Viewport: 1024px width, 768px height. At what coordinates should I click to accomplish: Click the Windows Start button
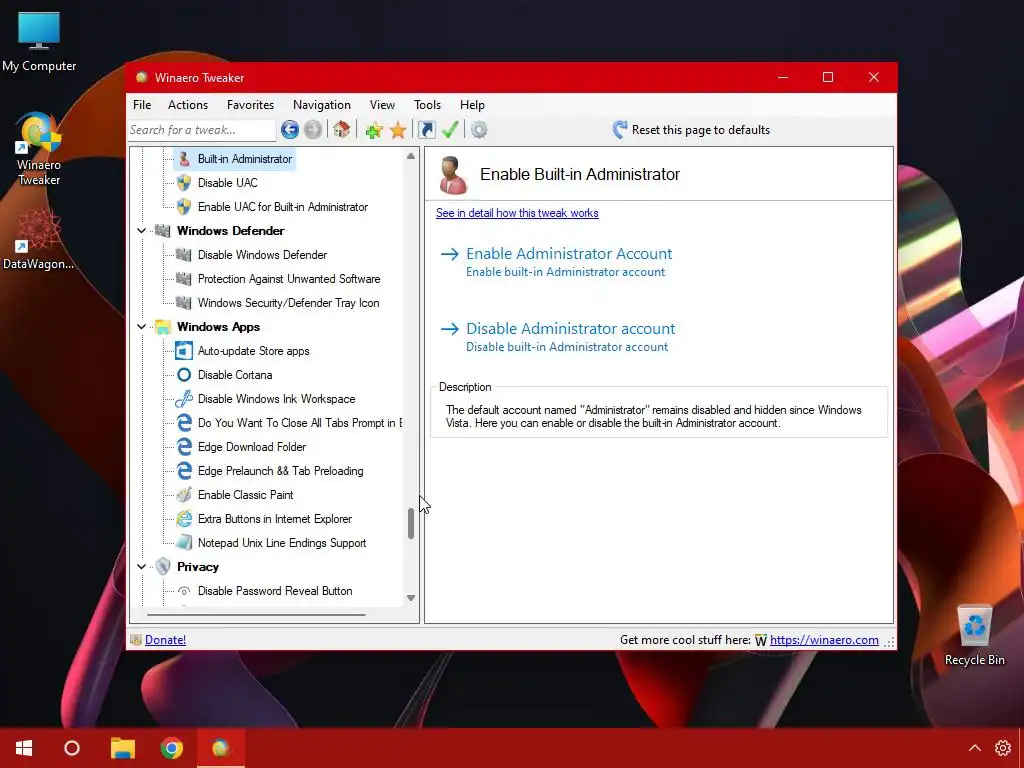(x=24, y=748)
